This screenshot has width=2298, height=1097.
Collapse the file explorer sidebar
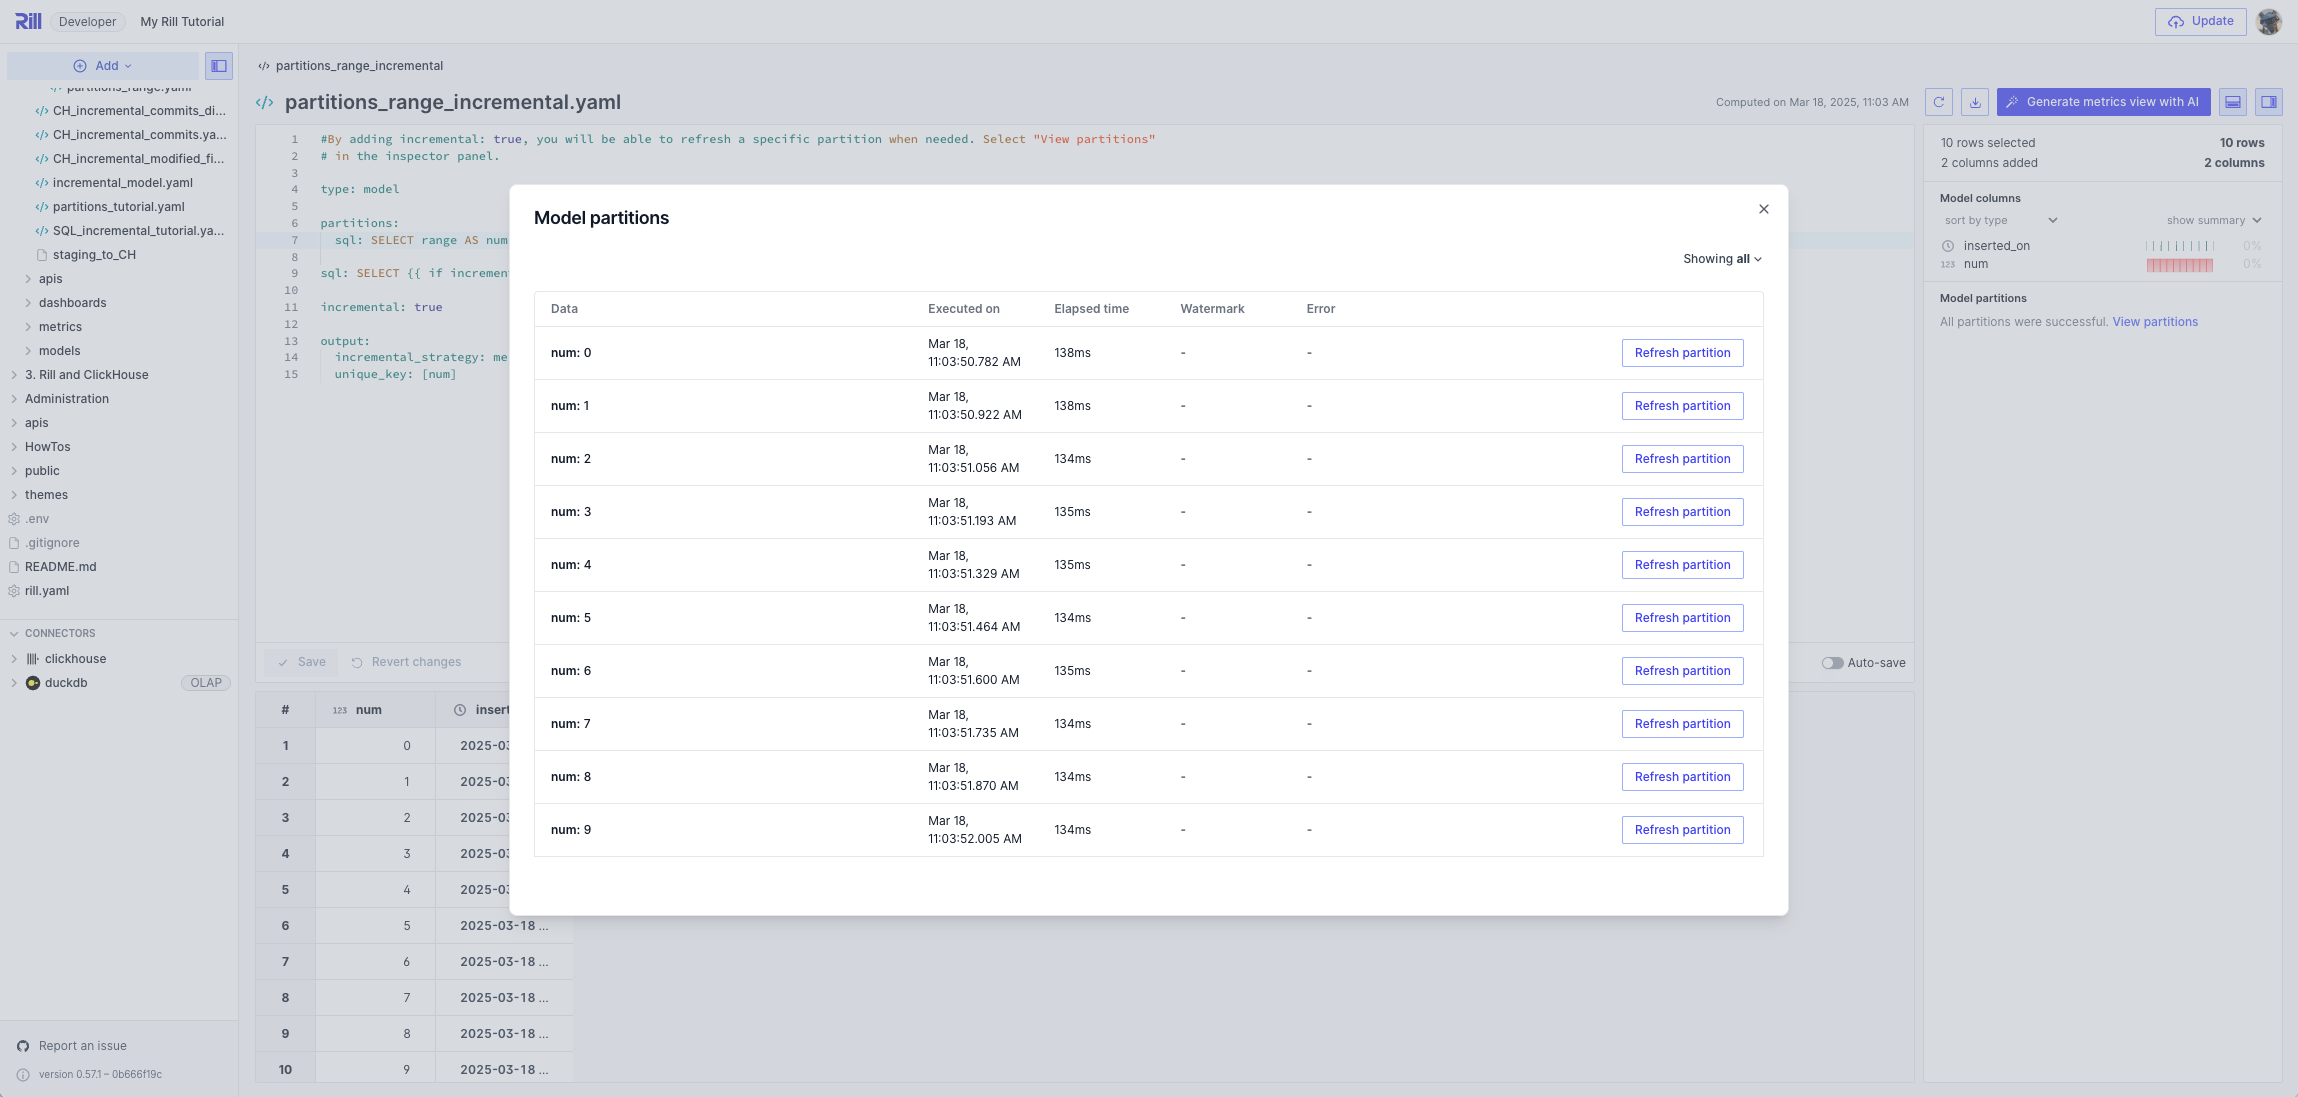(219, 65)
